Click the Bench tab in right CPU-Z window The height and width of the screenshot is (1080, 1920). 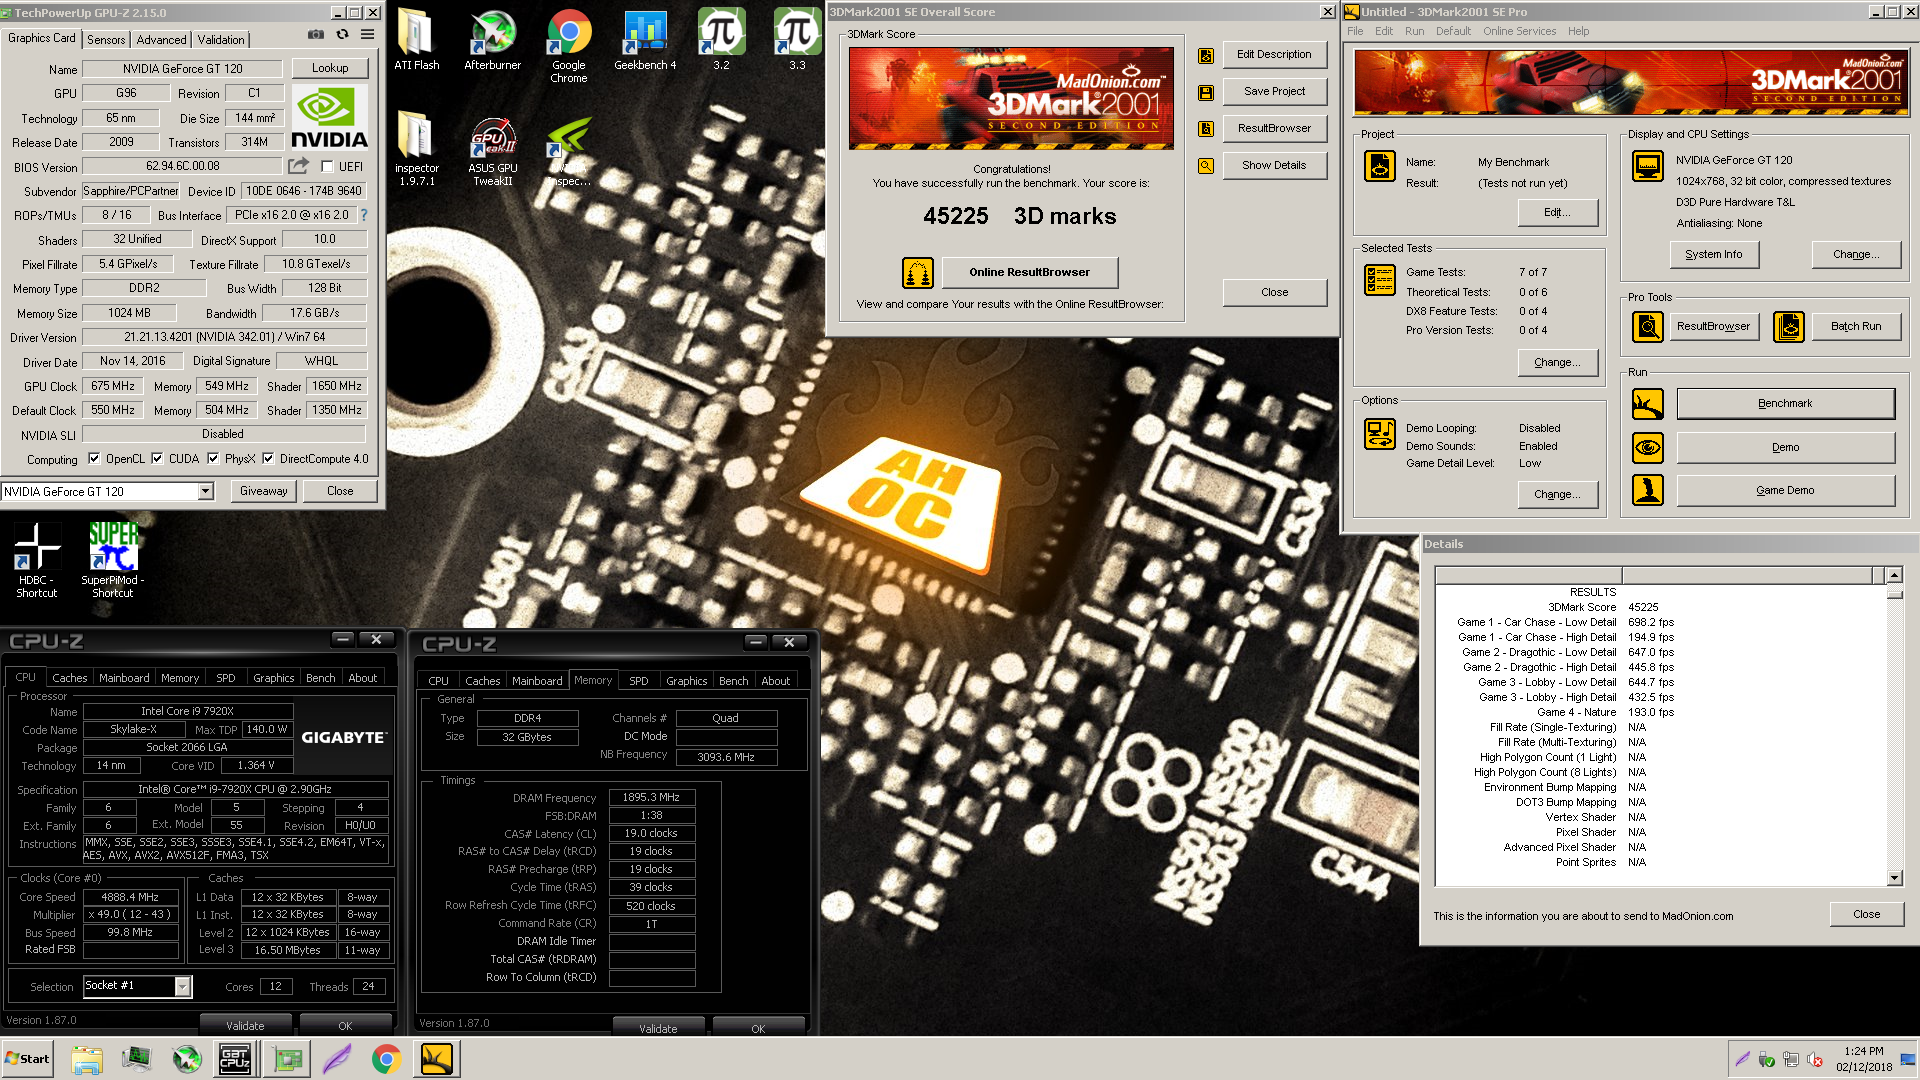click(733, 681)
